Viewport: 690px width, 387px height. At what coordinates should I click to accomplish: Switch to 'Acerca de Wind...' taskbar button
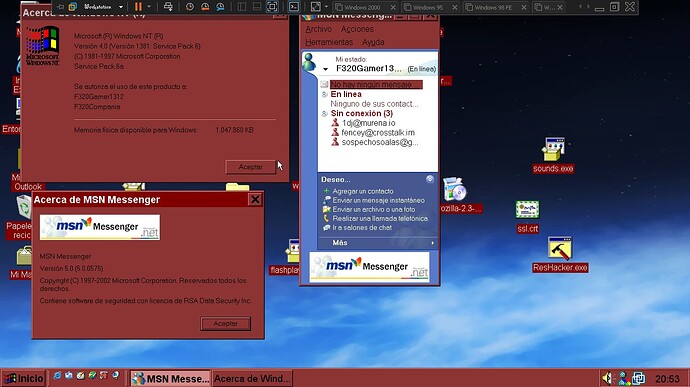[252, 378]
